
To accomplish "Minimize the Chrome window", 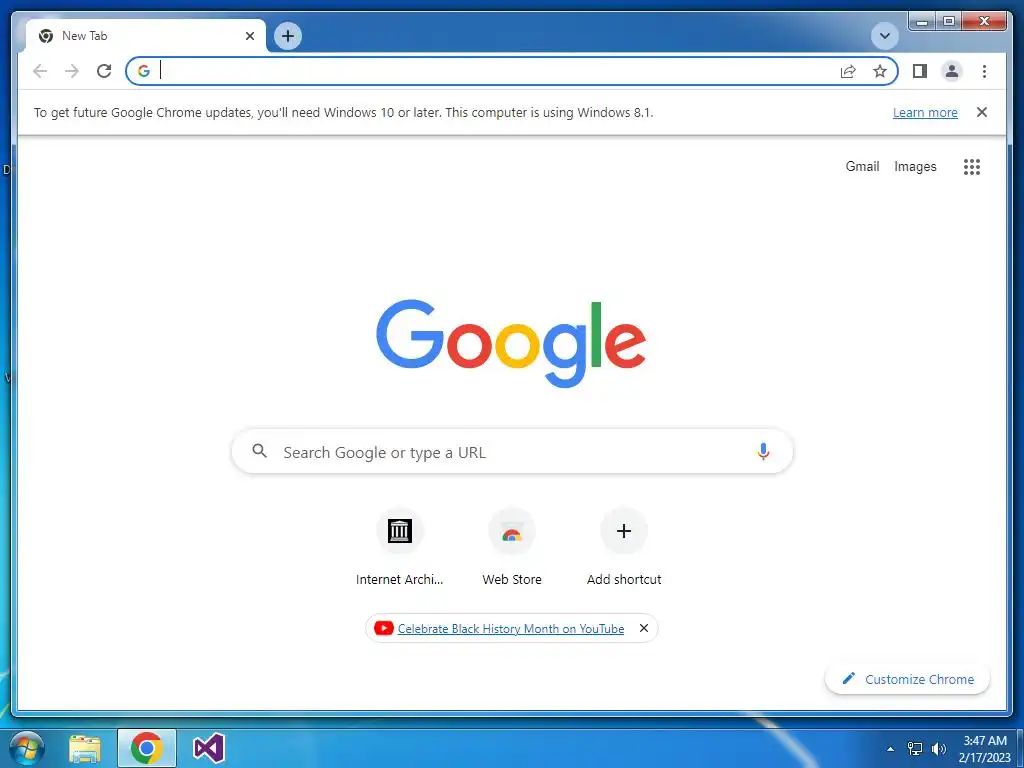I will [922, 22].
